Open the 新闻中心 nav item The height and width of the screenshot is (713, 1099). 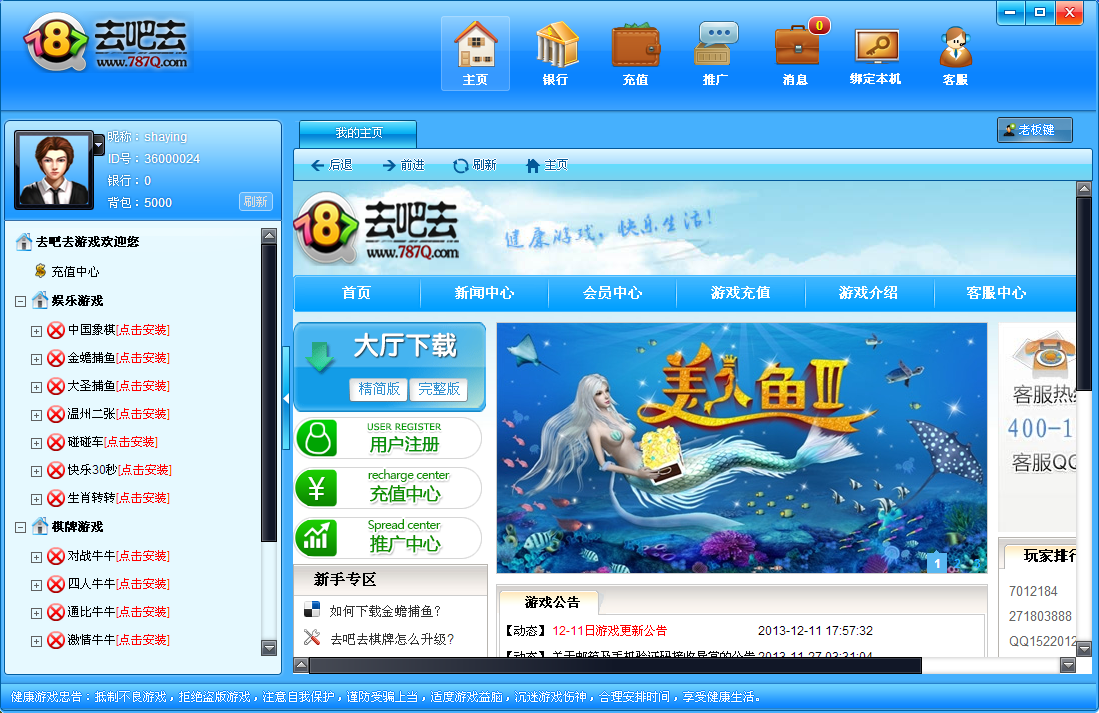pyautogui.click(x=484, y=293)
